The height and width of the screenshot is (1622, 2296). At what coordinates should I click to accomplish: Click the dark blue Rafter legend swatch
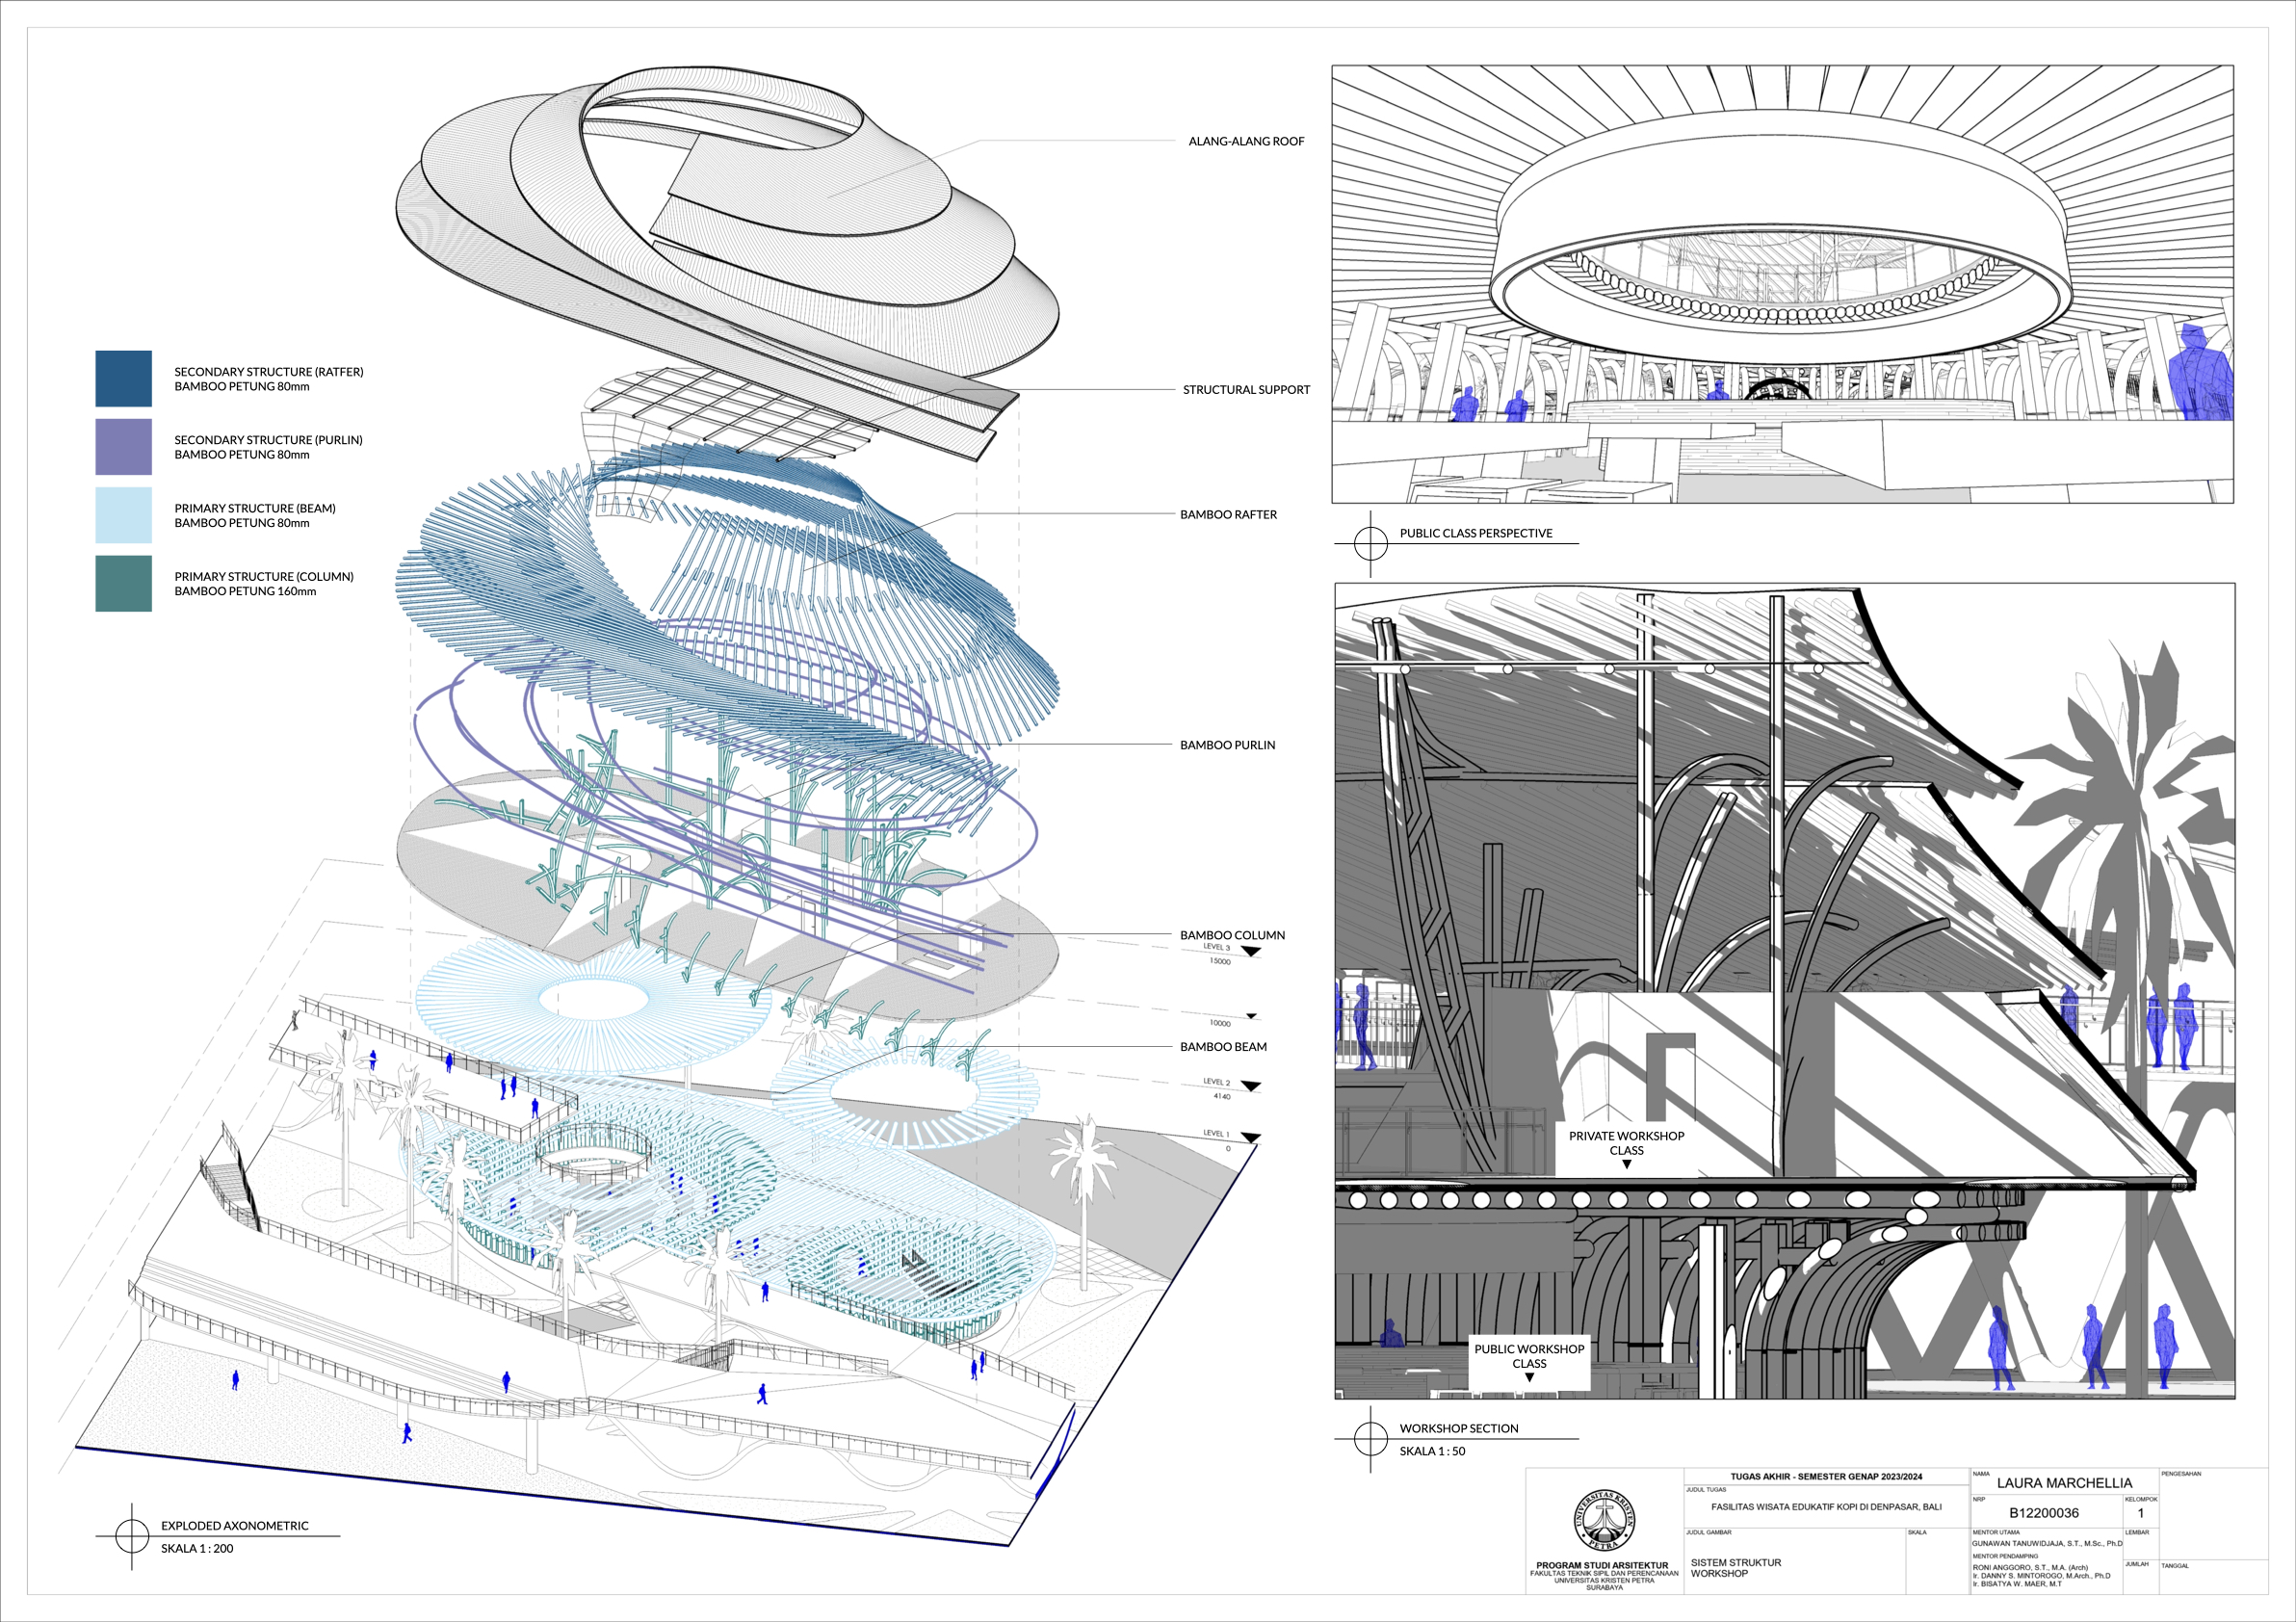(123, 378)
